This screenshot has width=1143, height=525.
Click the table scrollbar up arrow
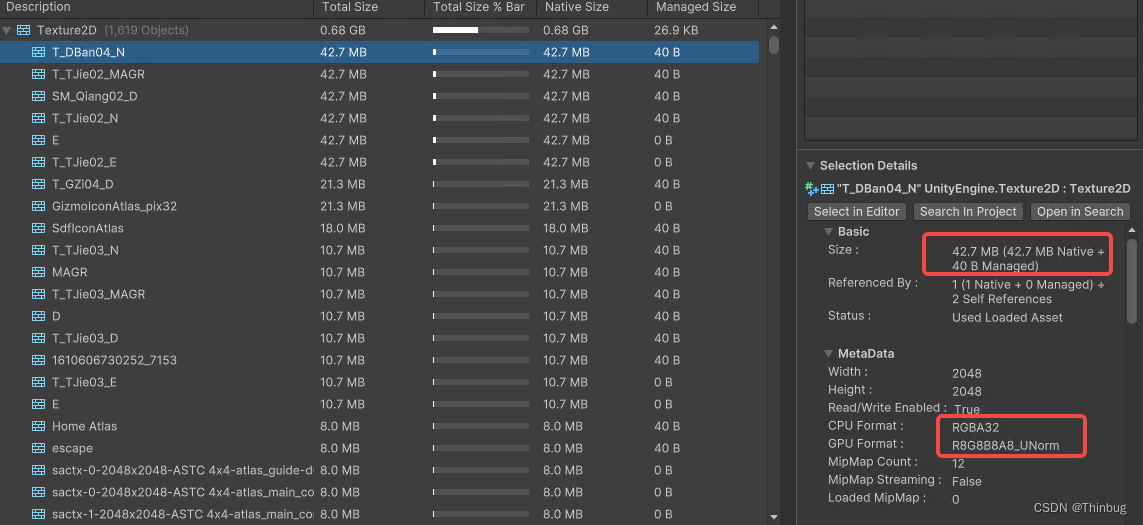click(x=774, y=27)
